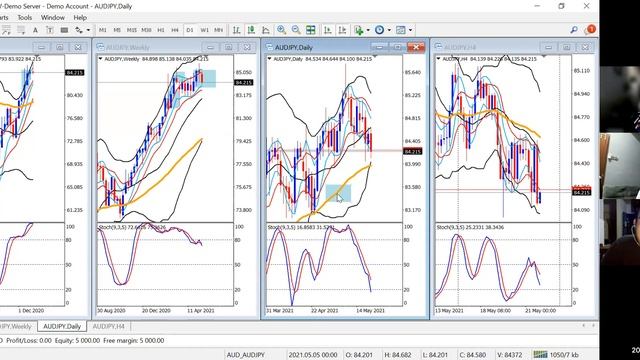Set timeframe to MN

pos(219,30)
